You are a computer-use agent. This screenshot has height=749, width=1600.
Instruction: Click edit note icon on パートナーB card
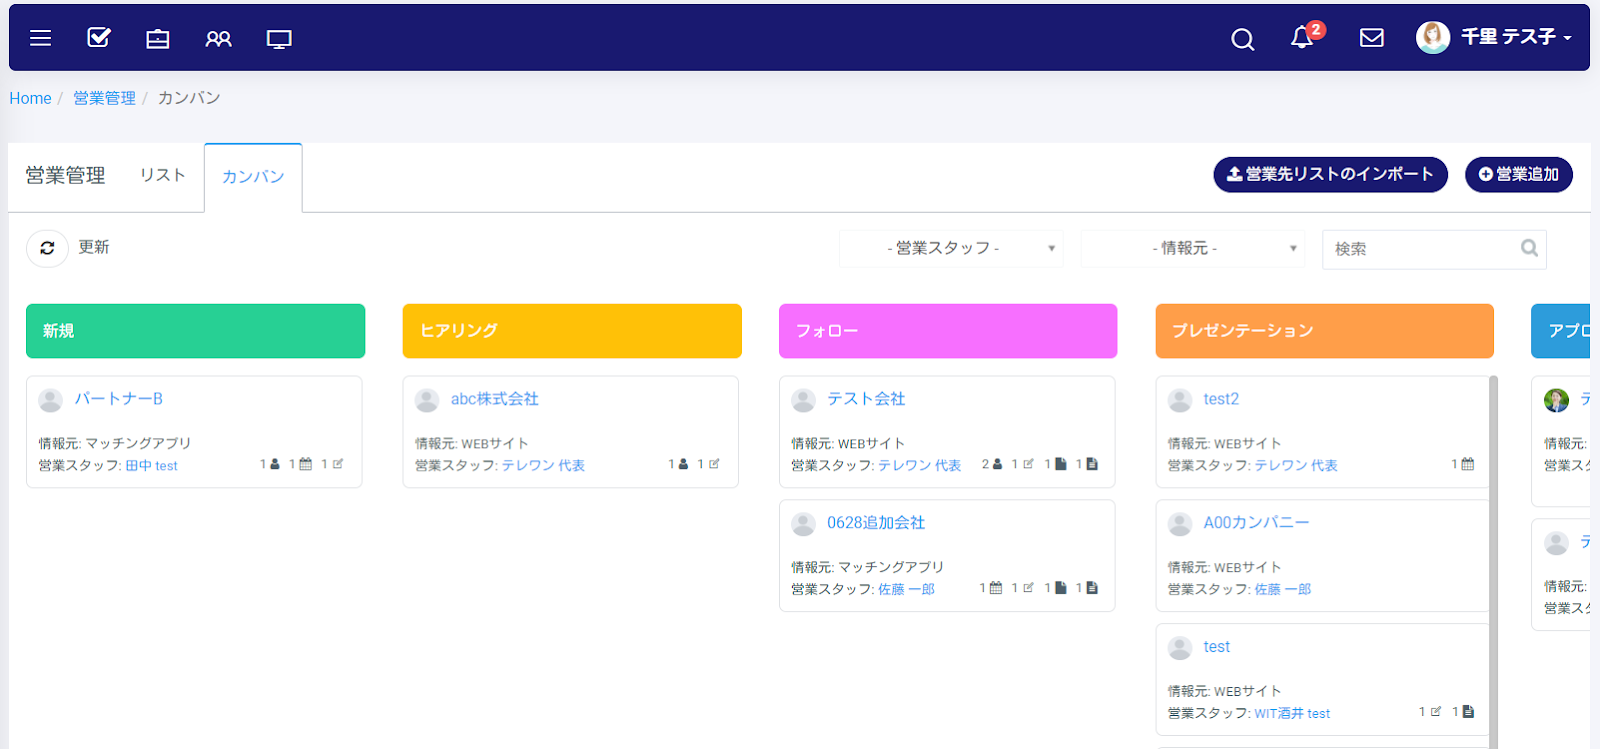pyautogui.click(x=338, y=464)
